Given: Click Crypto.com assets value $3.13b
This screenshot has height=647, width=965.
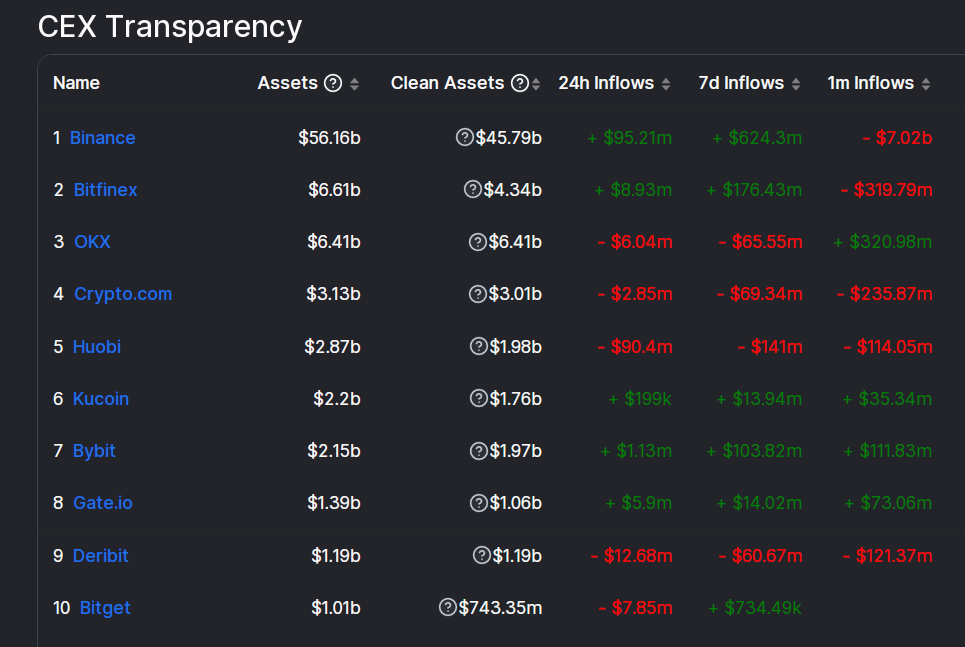Looking at the screenshot, I should [x=334, y=294].
